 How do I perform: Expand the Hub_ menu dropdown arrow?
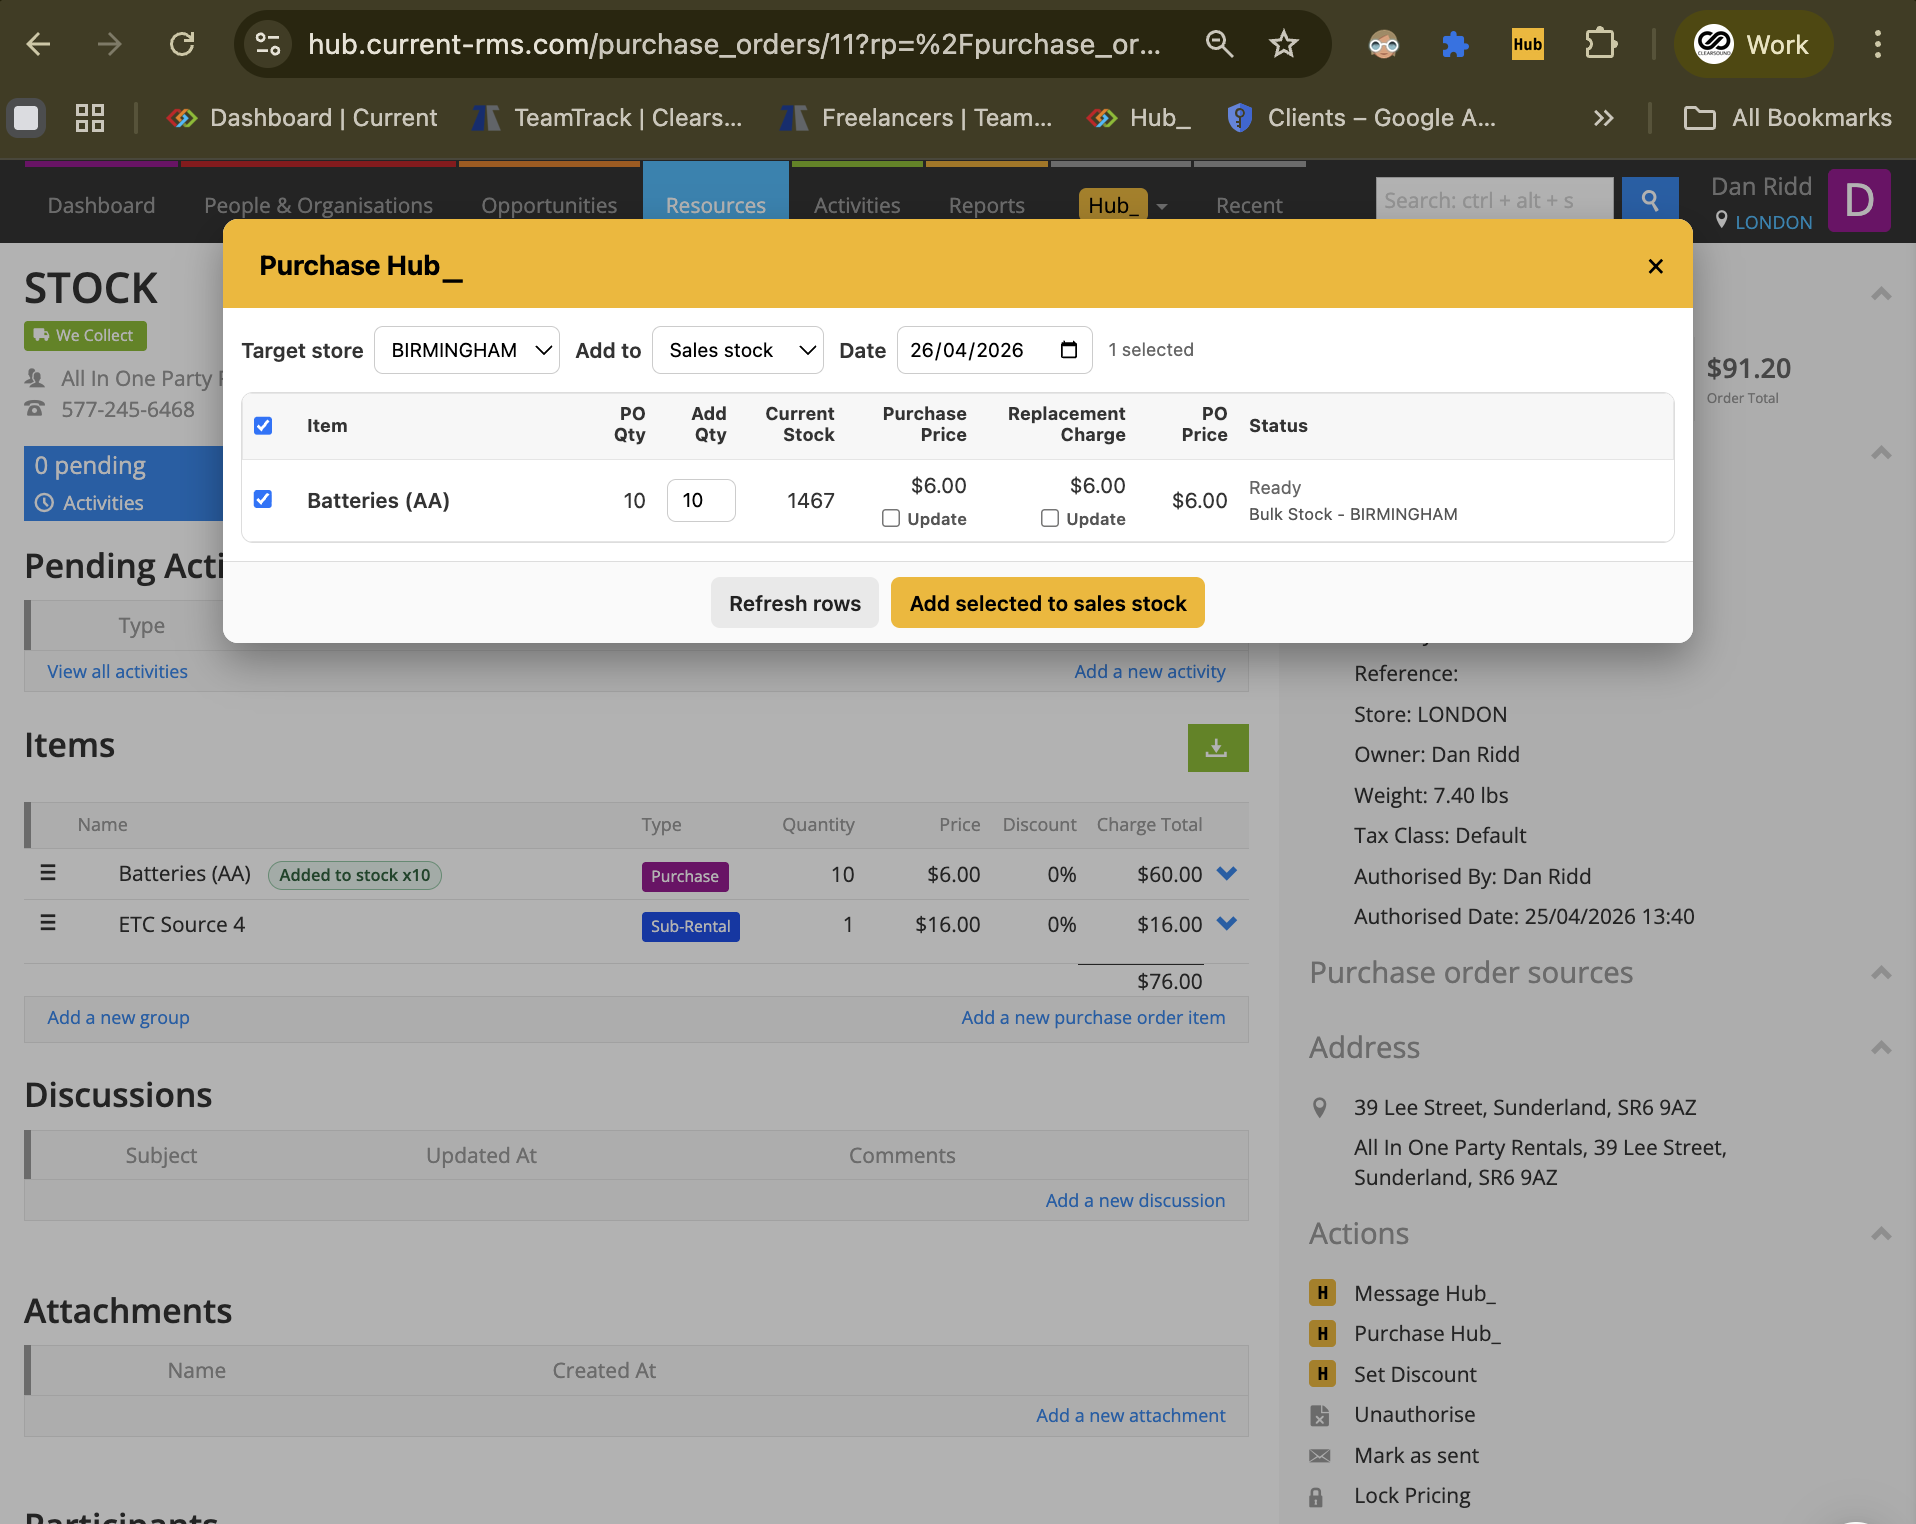[1162, 206]
